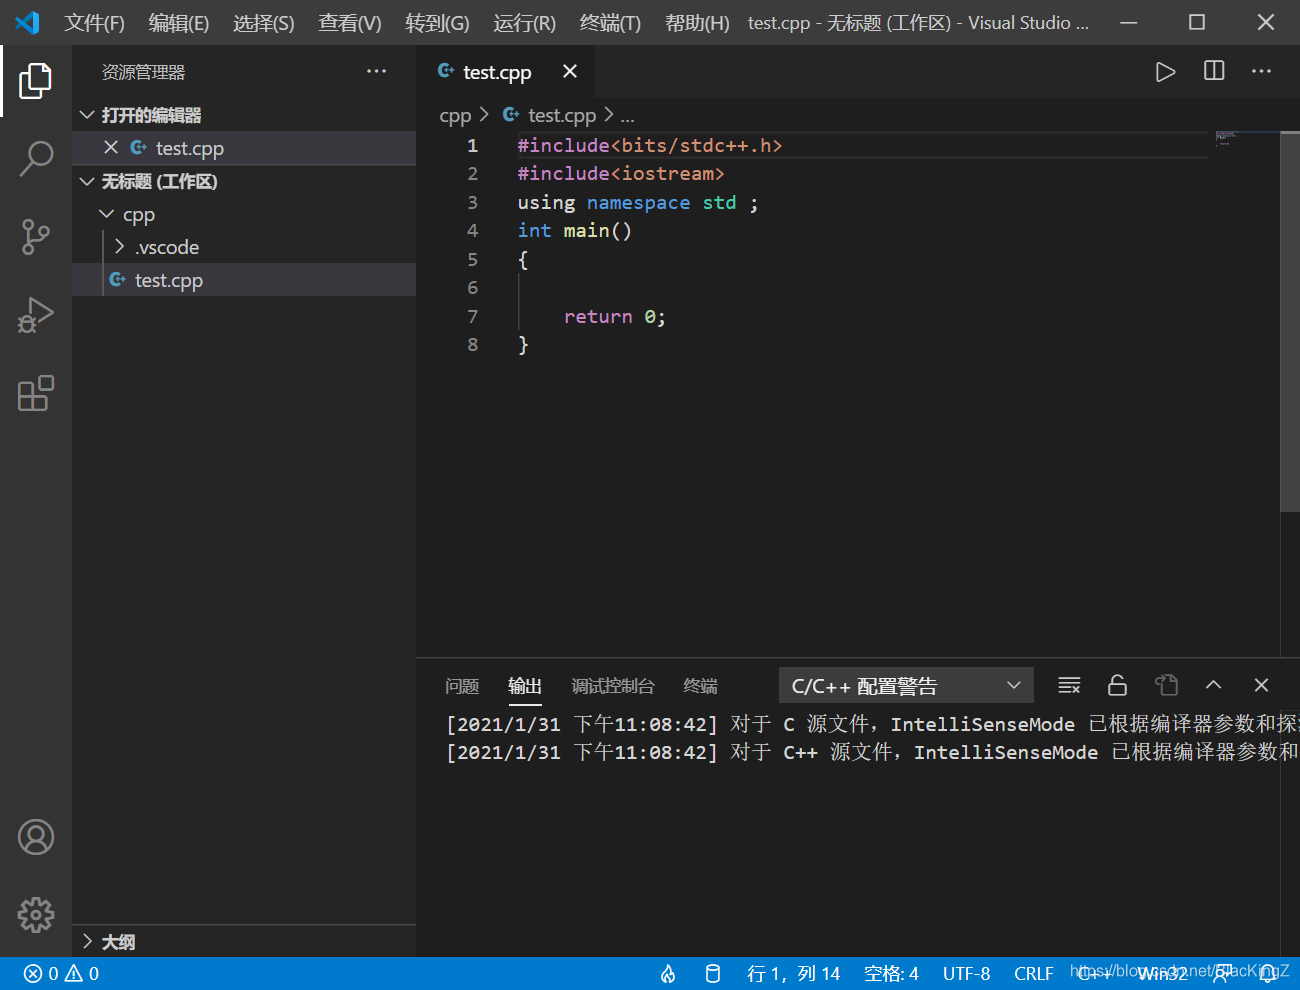Viewport: 1300px width, 990px height.
Task: Split the editor using the split icon
Action: tap(1213, 71)
